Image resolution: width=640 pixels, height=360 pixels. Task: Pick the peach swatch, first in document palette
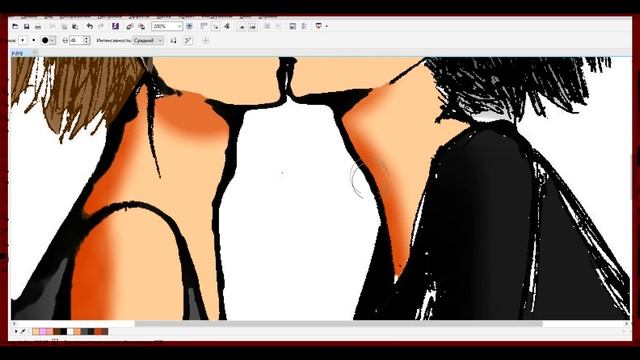point(36,331)
